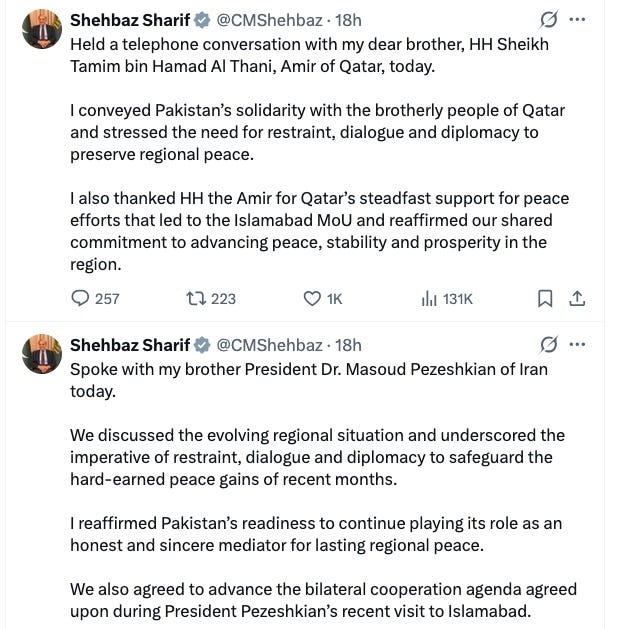This screenshot has height=629, width=620.
Task: Open Shehbaz Sharif name on Iran tweet
Action: click(x=130, y=345)
